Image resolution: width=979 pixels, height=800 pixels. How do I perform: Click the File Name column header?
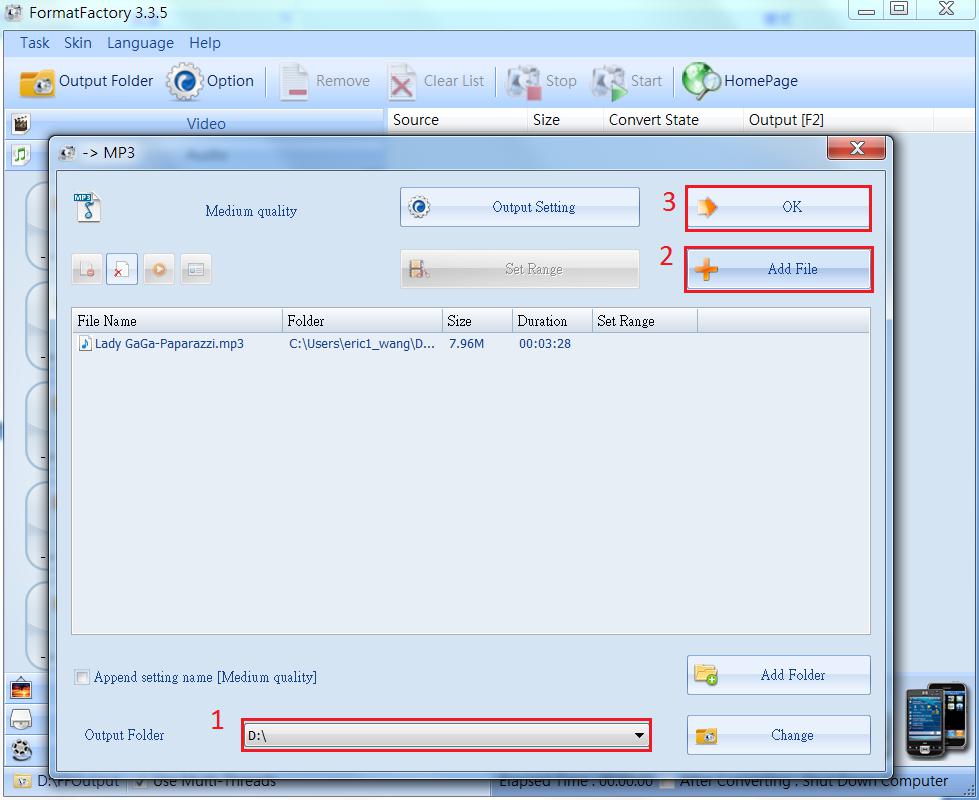pos(177,321)
